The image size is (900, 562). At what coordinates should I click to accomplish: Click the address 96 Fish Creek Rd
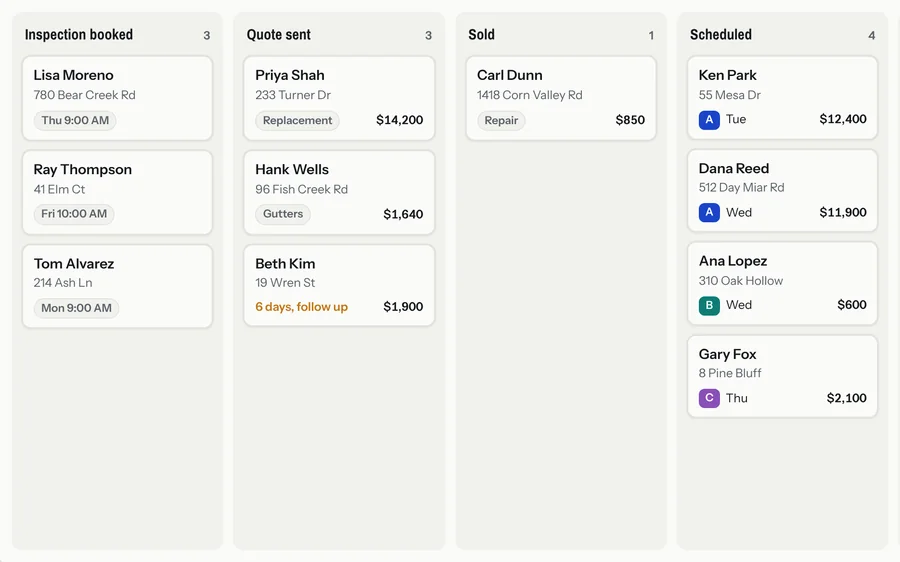301,189
